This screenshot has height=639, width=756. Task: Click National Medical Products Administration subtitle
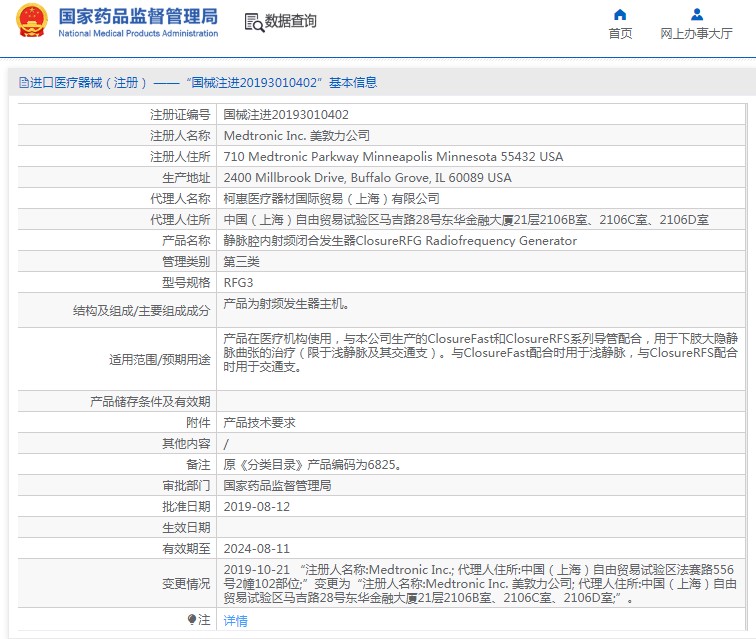click(x=138, y=33)
